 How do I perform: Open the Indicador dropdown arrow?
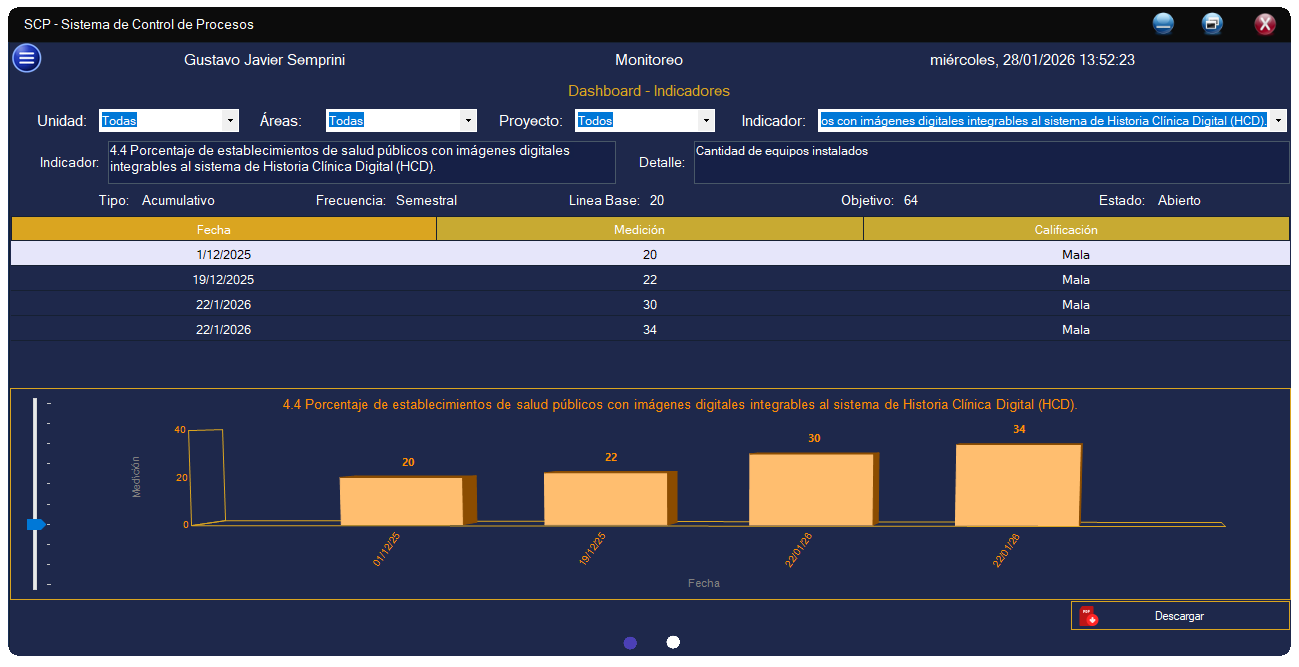1279,121
